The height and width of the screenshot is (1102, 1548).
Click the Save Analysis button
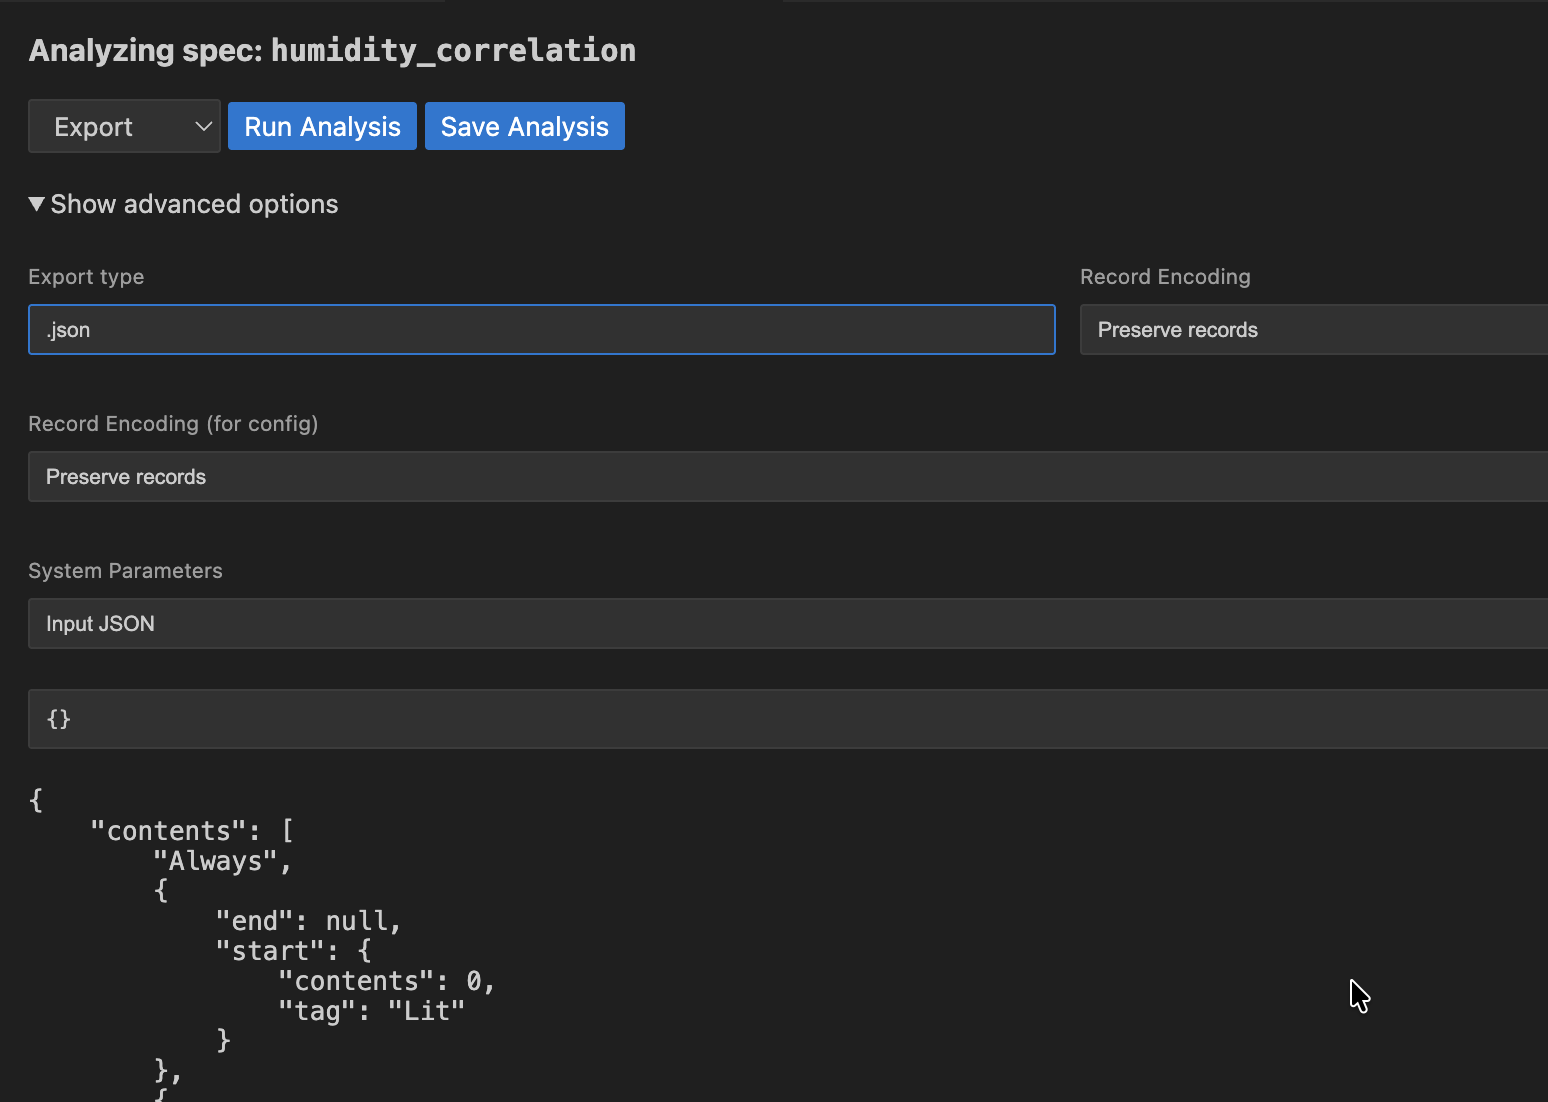coord(524,126)
